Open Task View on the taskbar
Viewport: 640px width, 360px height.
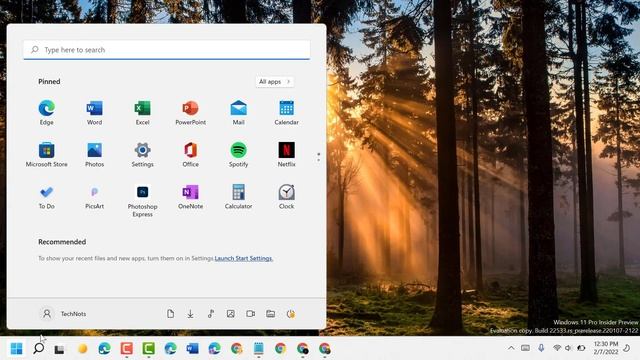(60, 349)
